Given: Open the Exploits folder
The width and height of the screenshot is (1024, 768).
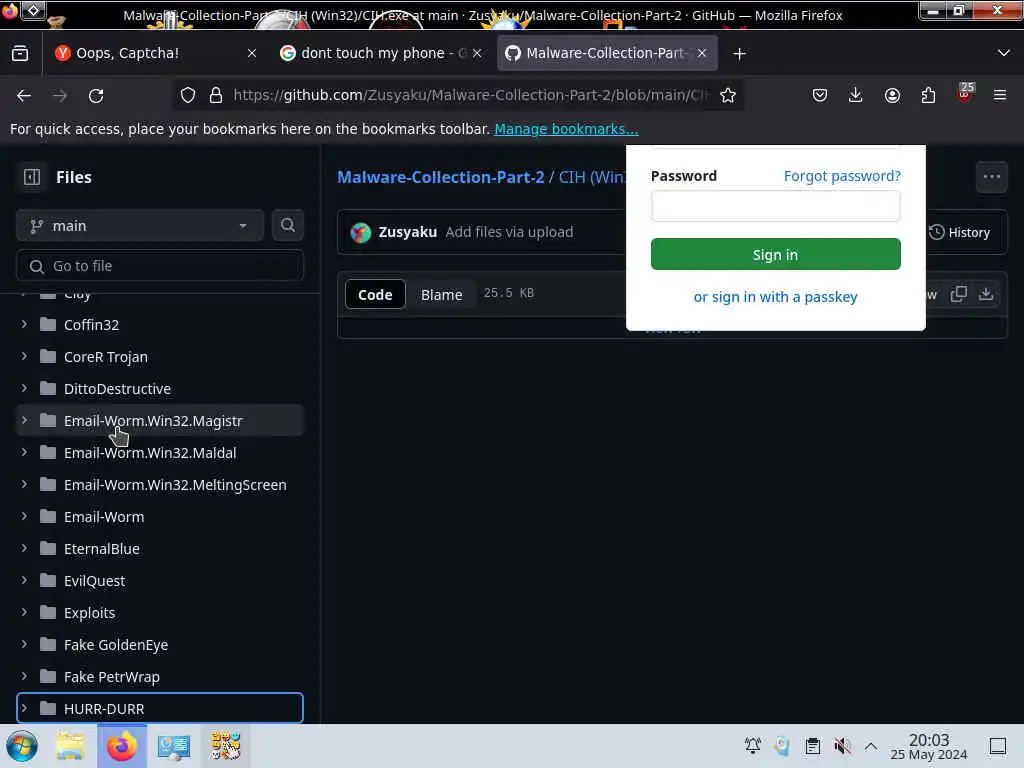Looking at the screenshot, I should point(89,613).
